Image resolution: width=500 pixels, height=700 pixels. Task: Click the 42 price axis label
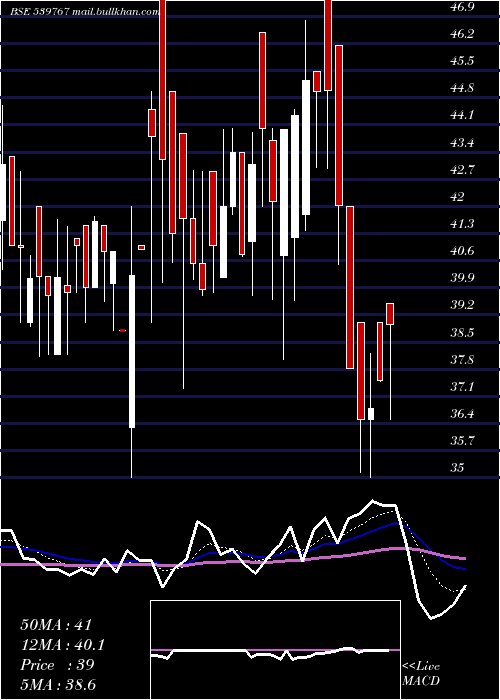(458, 197)
